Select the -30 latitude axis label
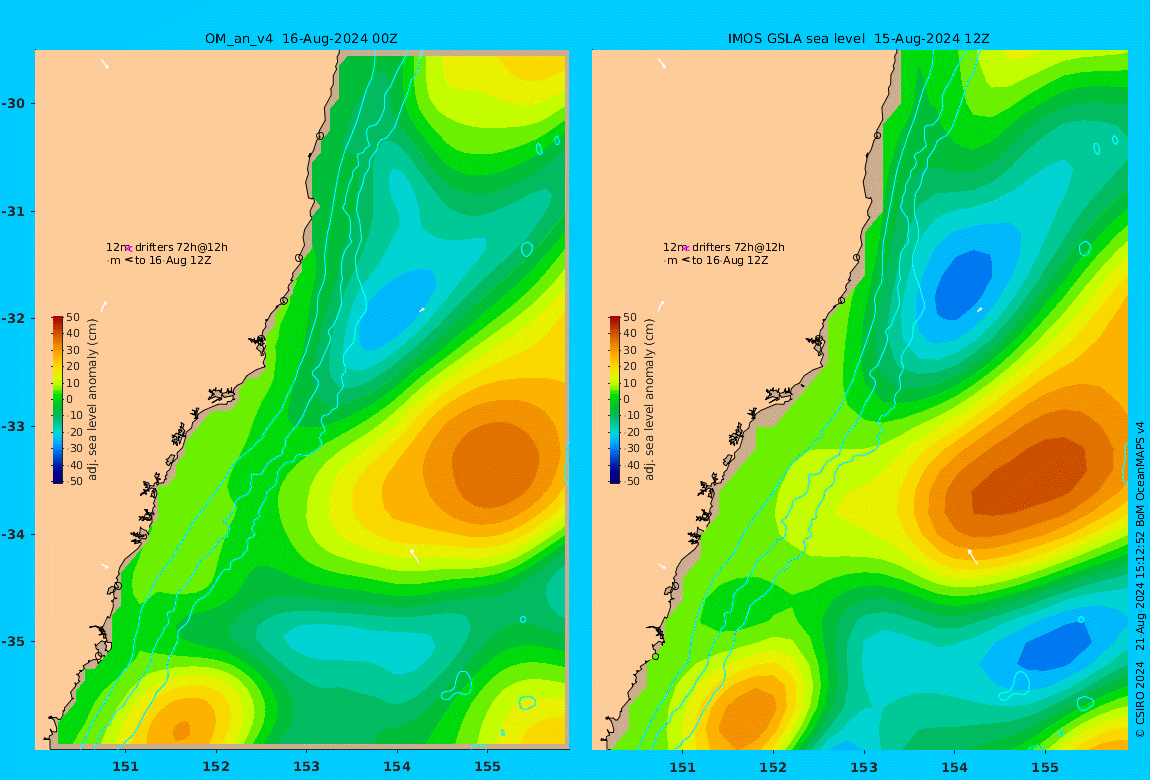Screen dimensions: 1150x780 coord(13,104)
